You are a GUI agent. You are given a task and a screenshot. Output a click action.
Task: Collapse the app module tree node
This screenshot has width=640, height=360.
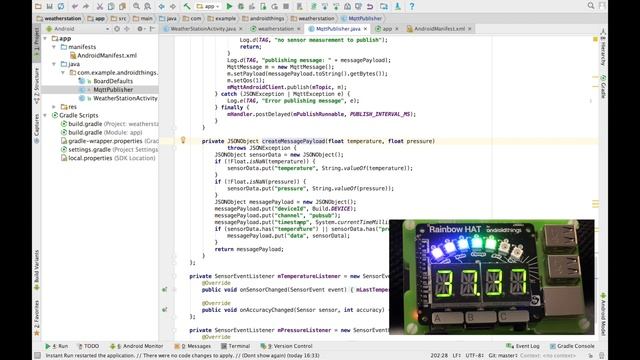pyautogui.click(x=45, y=38)
